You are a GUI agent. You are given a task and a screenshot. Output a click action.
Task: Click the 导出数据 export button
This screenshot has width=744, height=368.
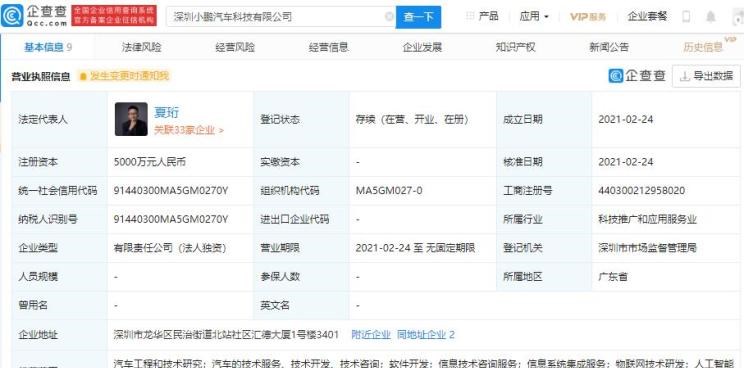[707, 76]
